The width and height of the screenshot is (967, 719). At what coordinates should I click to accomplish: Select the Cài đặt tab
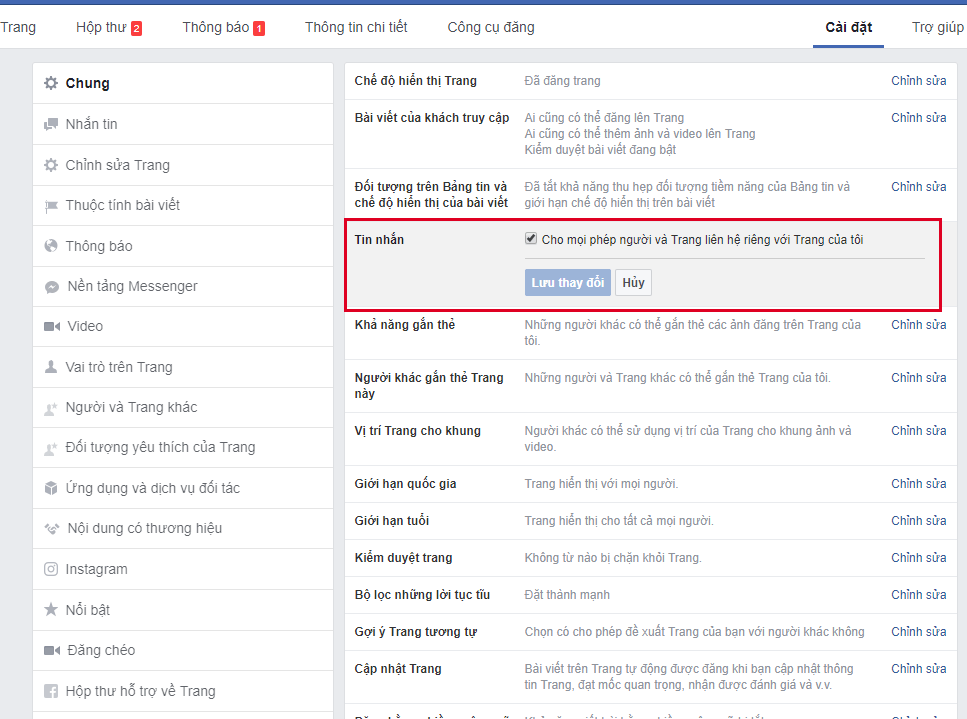(x=849, y=27)
